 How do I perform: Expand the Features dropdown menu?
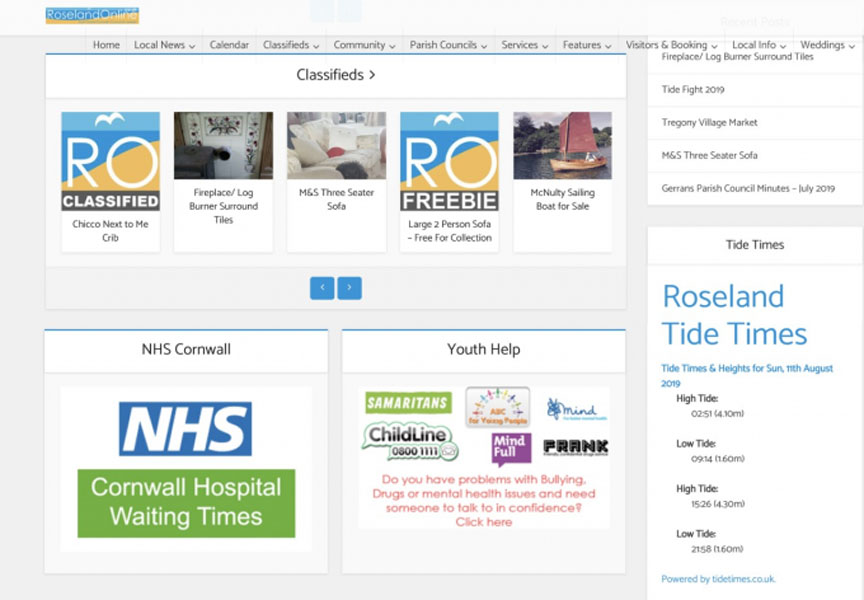click(587, 45)
